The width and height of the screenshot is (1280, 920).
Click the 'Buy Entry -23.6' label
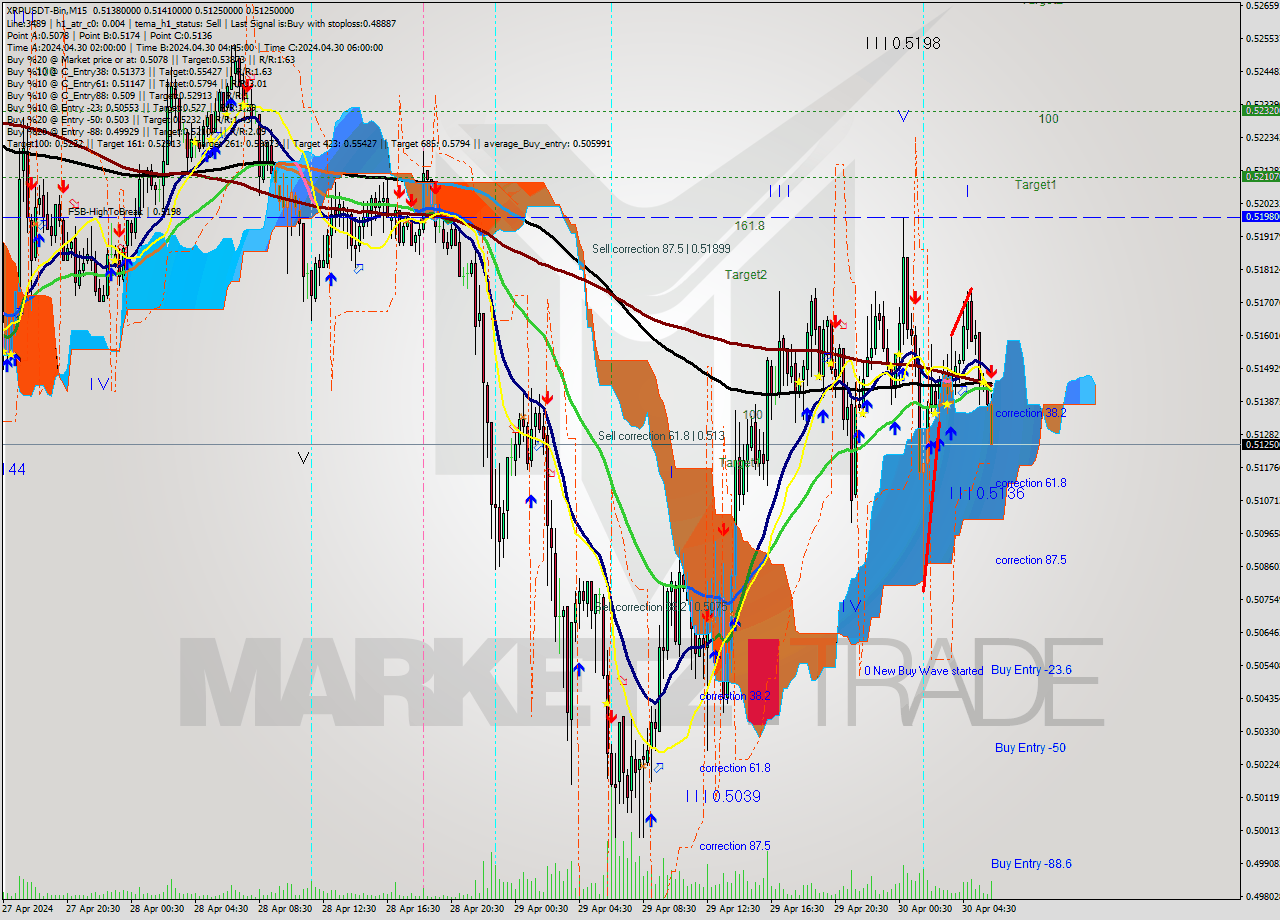[1032, 670]
